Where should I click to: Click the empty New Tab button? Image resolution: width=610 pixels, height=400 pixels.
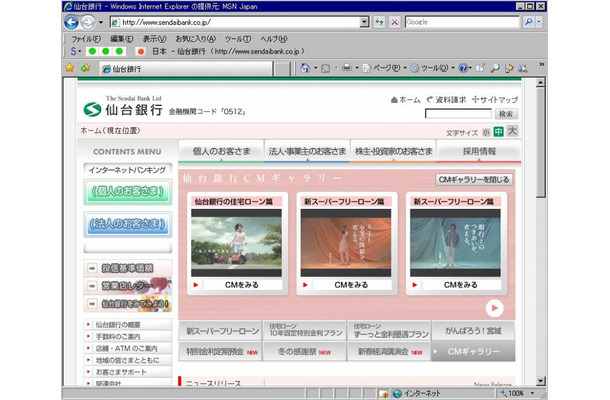(x=282, y=69)
